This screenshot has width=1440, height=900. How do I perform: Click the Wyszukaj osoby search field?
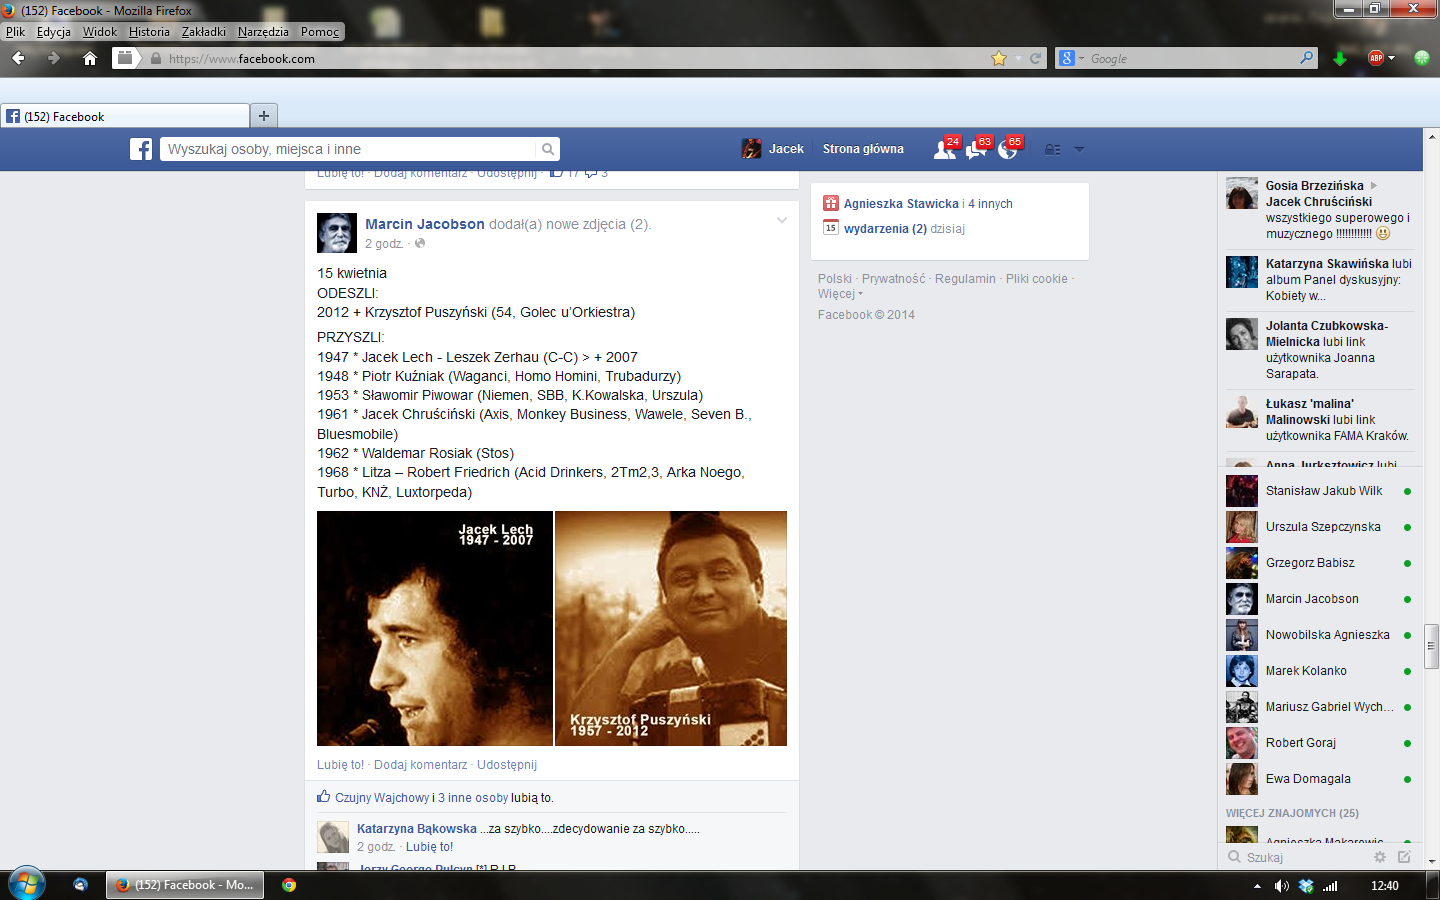click(x=350, y=149)
